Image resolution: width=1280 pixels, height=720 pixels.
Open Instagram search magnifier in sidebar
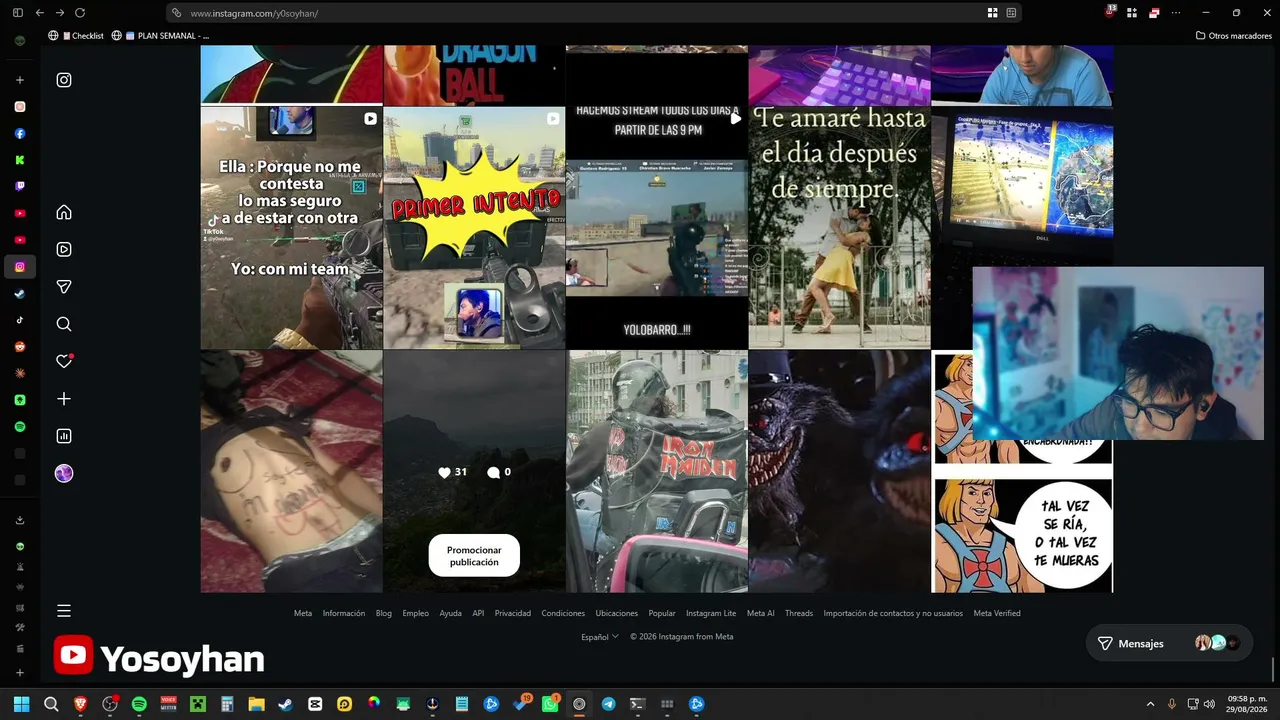coord(64,324)
